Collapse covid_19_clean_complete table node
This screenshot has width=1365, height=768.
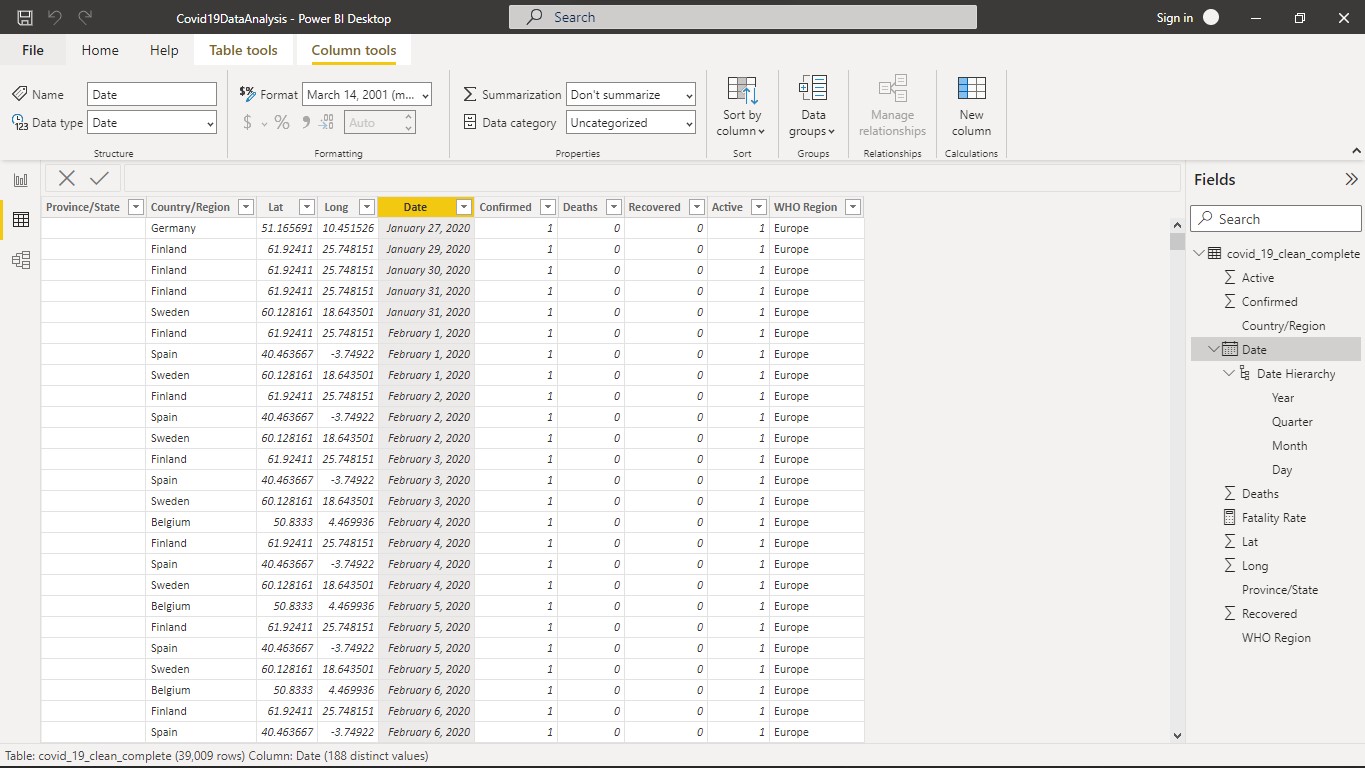1199,253
